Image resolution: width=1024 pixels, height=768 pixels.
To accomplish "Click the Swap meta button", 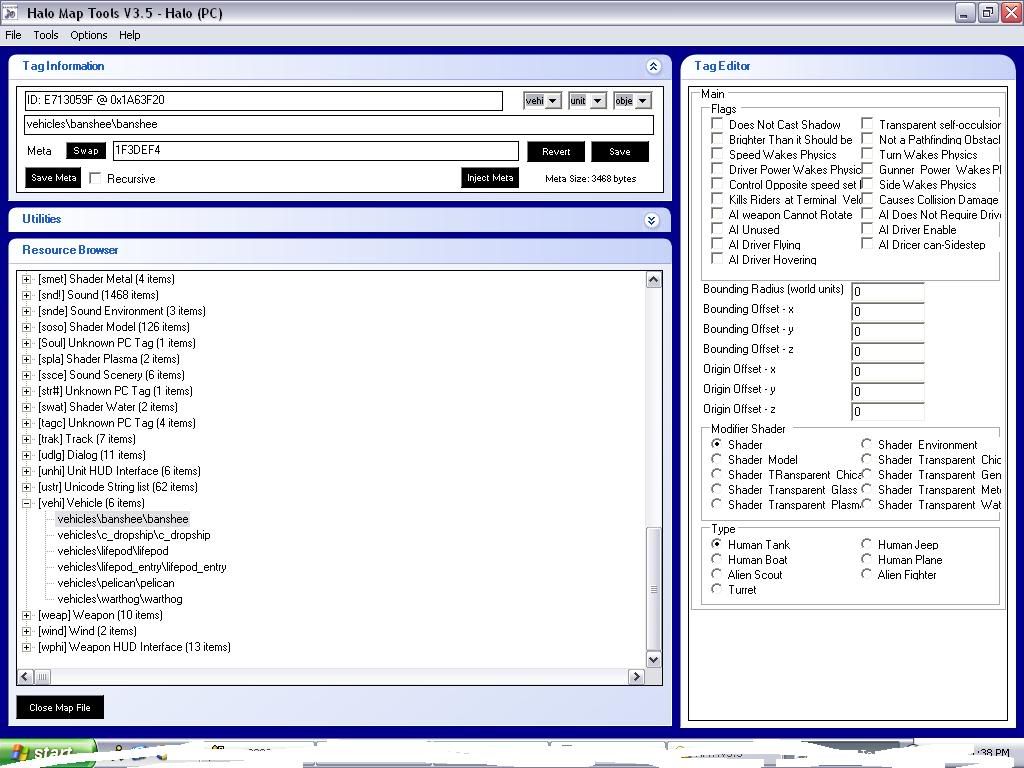I will [x=86, y=151].
